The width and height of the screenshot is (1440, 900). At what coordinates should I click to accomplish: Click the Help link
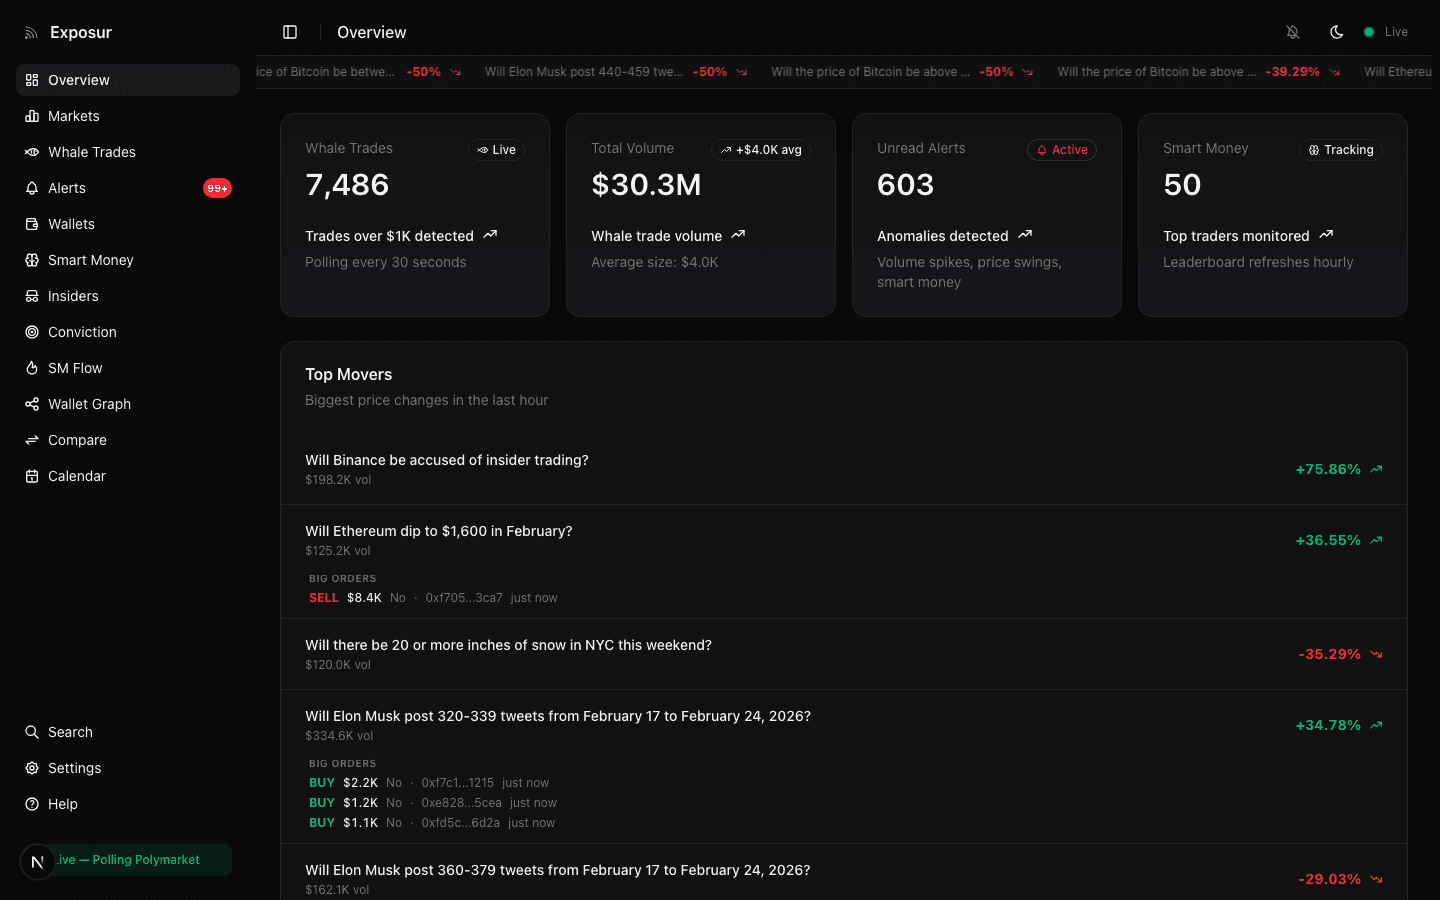tap(33, 804)
